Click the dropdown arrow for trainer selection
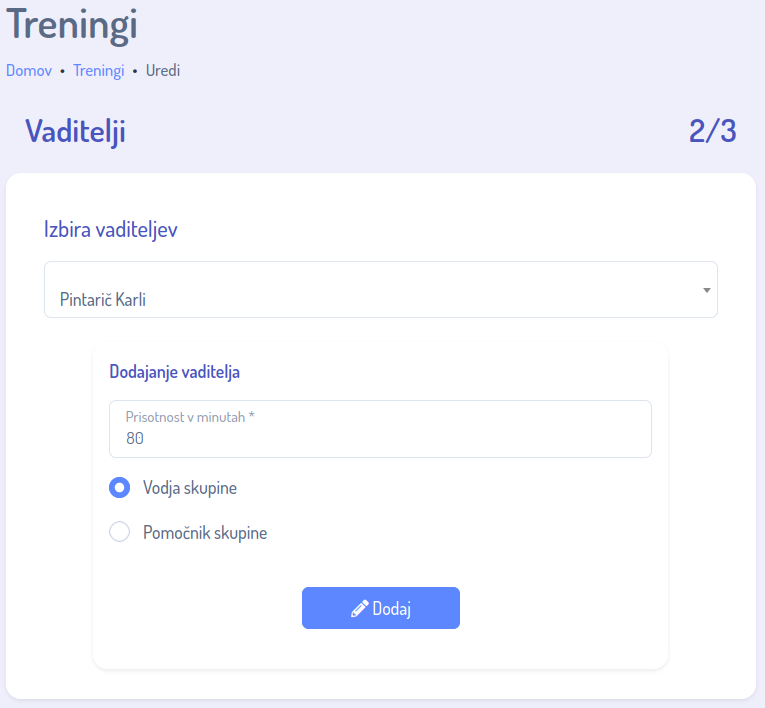 (x=706, y=290)
